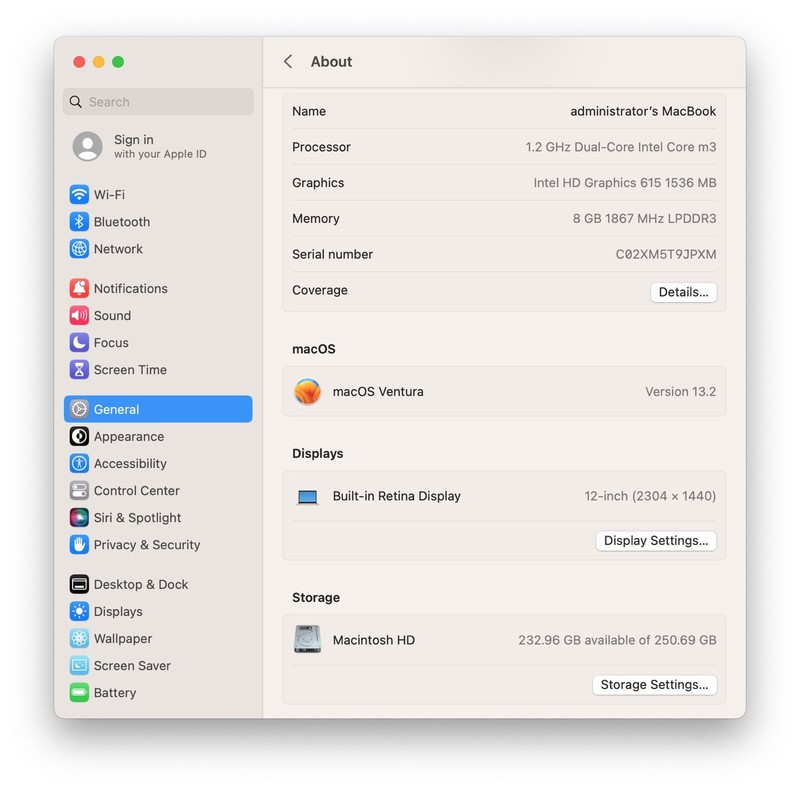This screenshot has width=800, height=790.
Task: Switch to Network settings
Action: pyautogui.click(x=158, y=249)
